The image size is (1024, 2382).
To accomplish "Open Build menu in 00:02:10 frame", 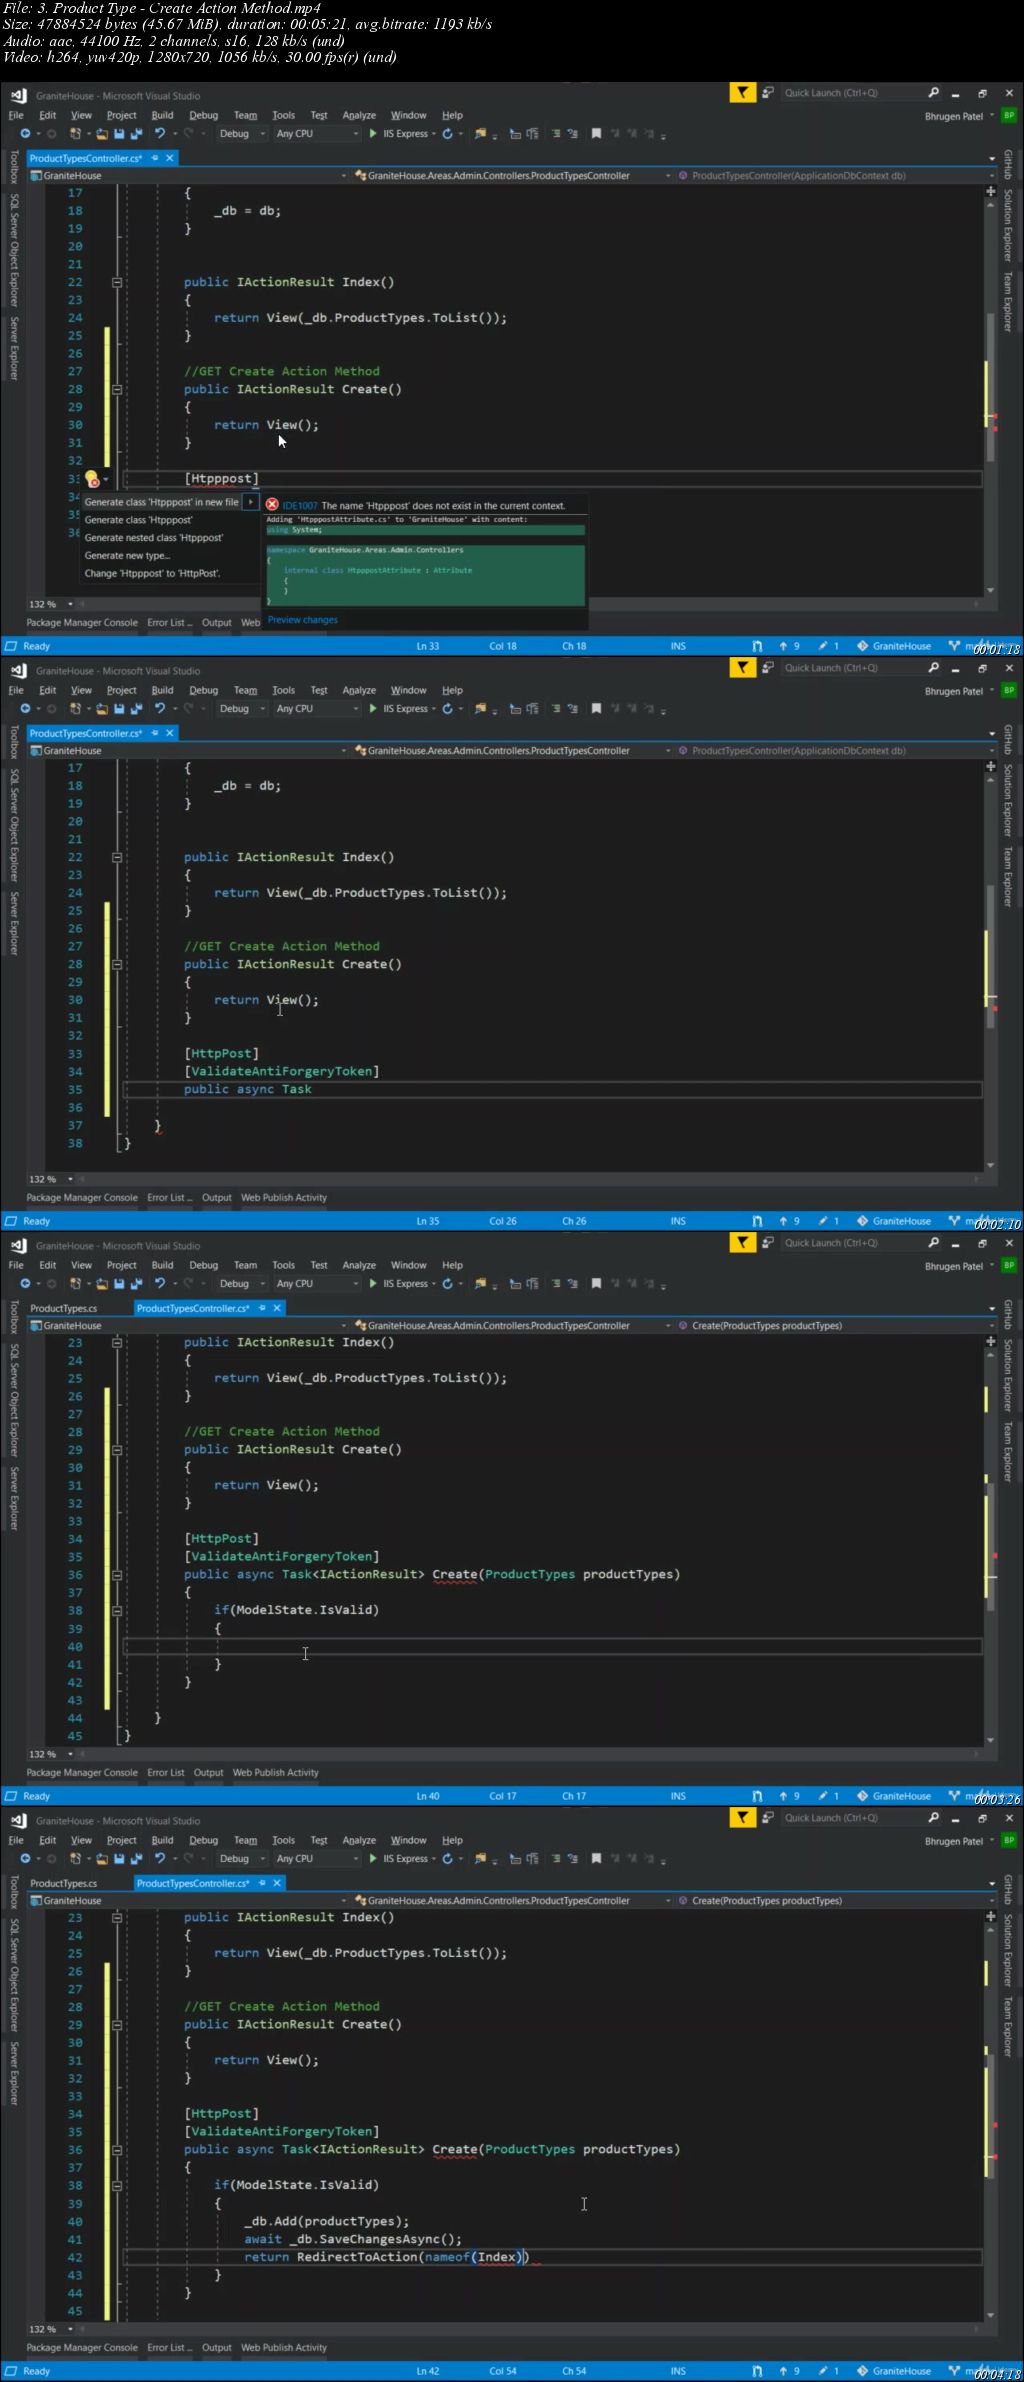I will click(162, 690).
